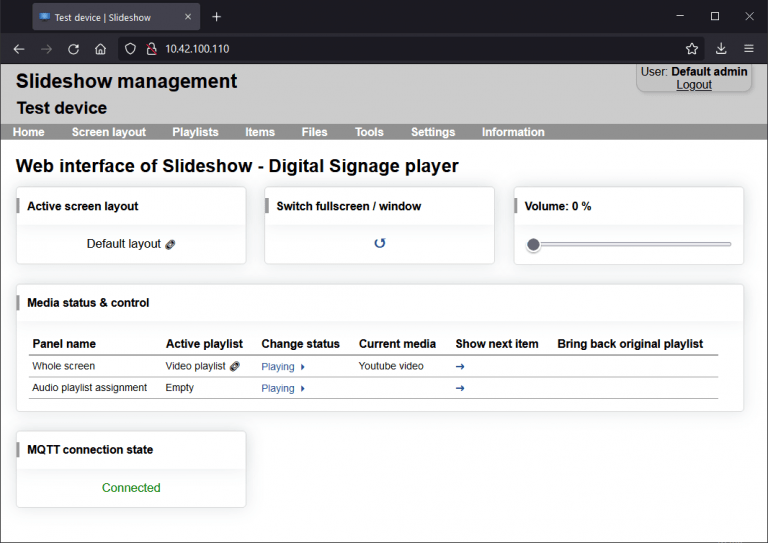Open the Settings menu

tap(432, 132)
